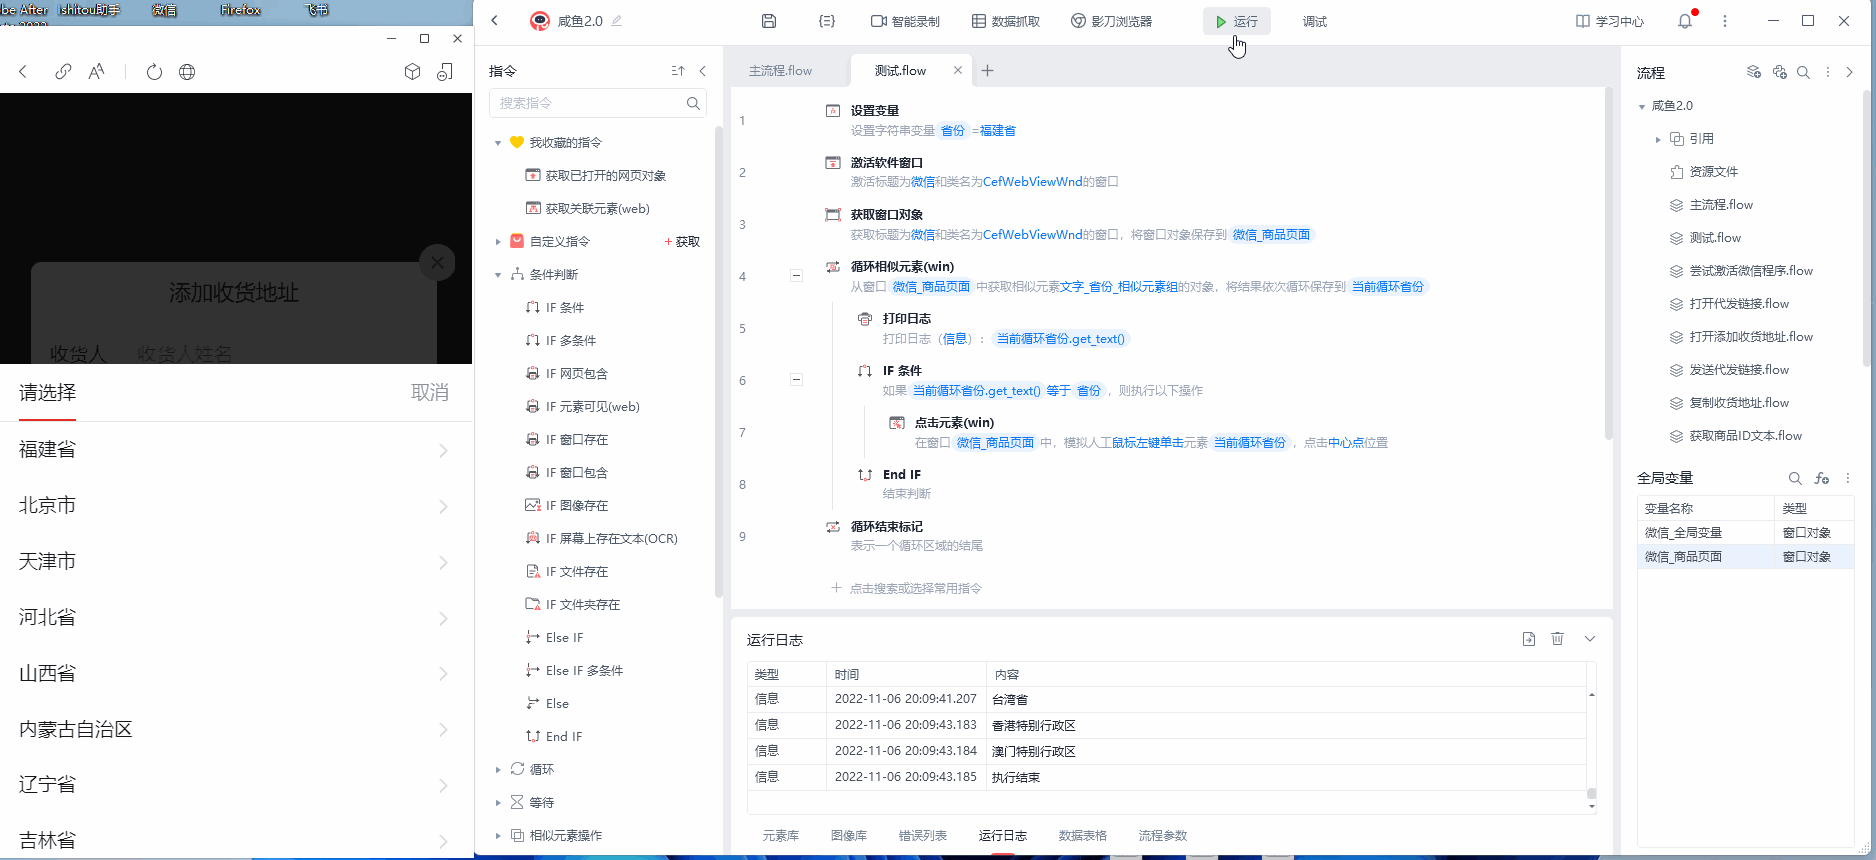Expand 引用 node in flow tree
The image size is (1876, 860).
pyautogui.click(x=1657, y=139)
